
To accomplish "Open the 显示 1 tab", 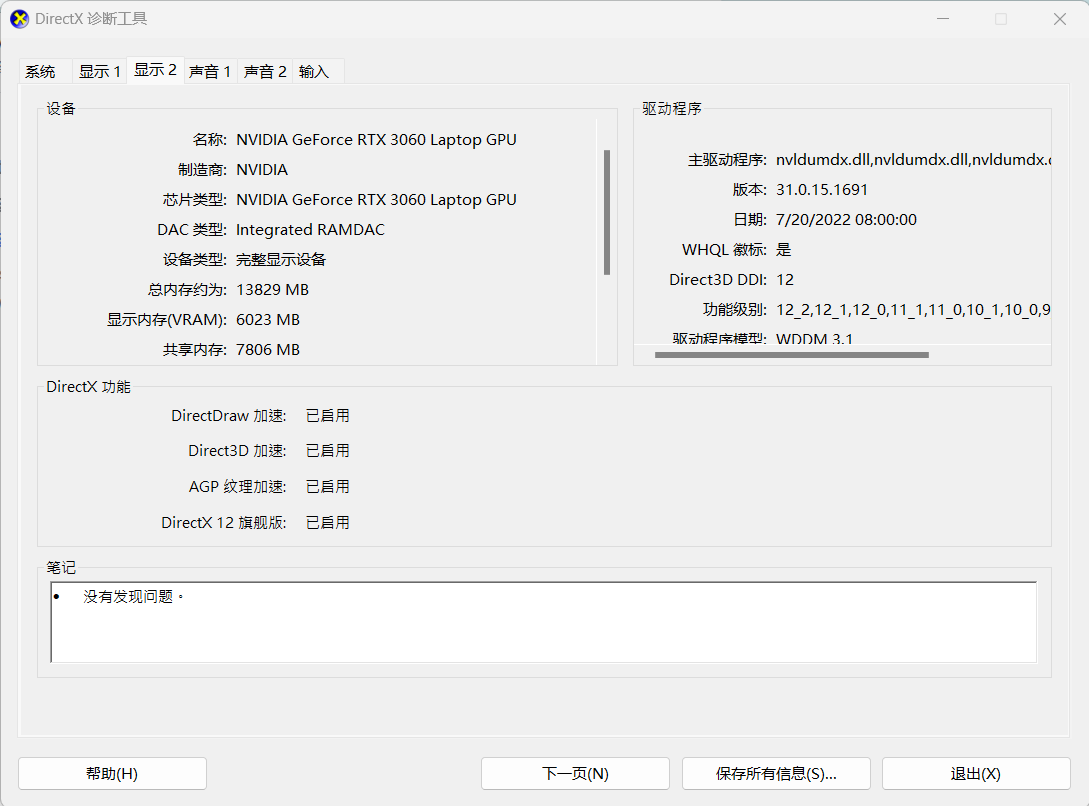I will [x=99, y=72].
